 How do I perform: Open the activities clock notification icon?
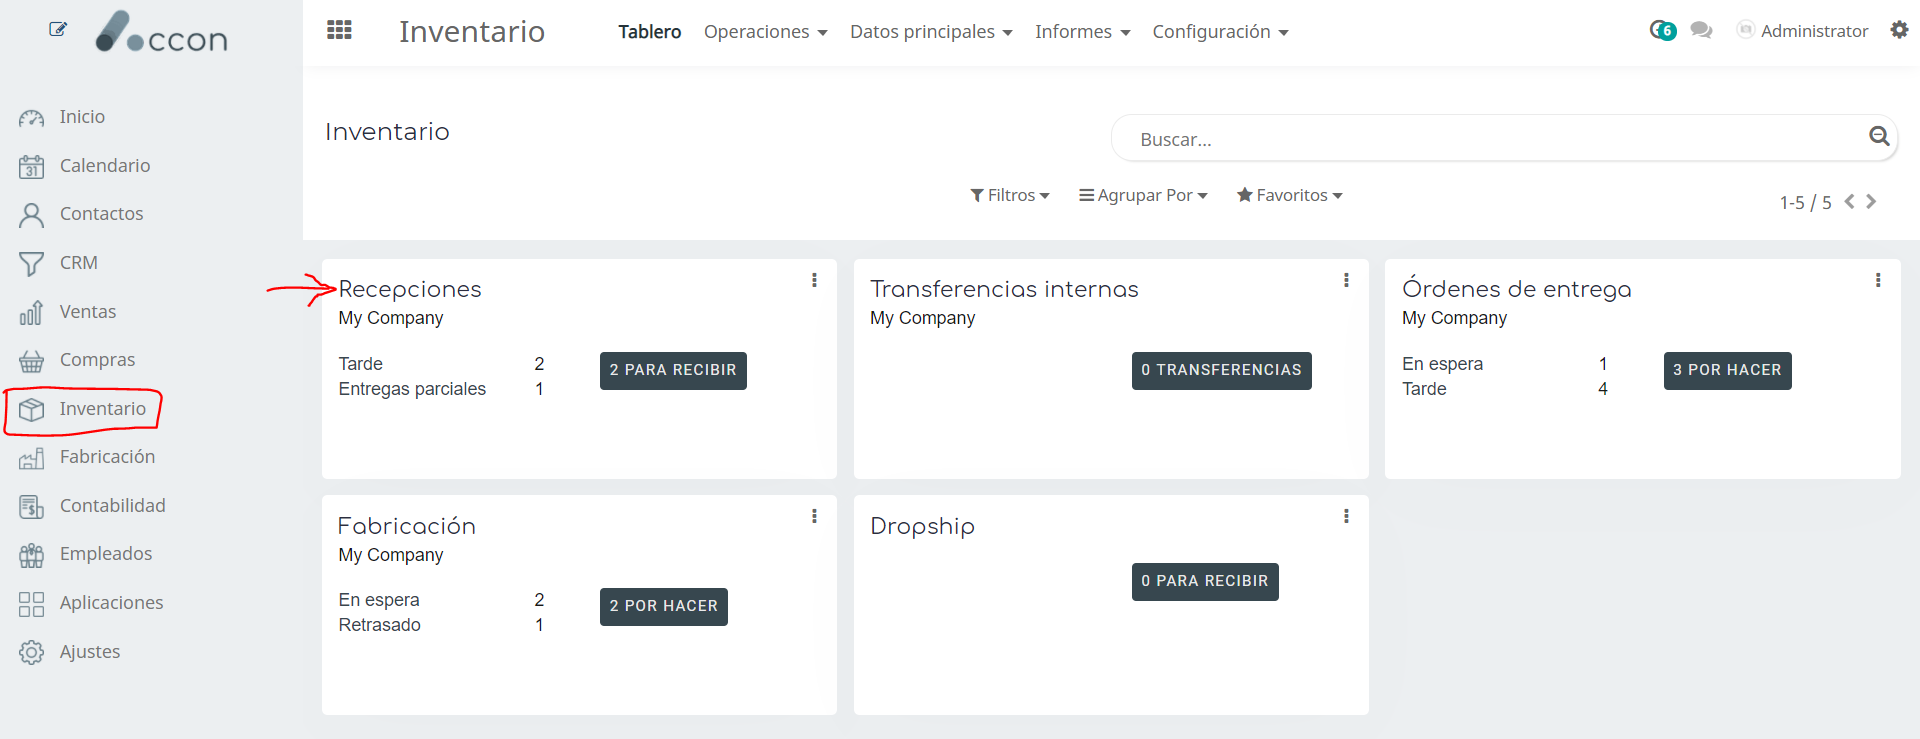[x=1662, y=30]
